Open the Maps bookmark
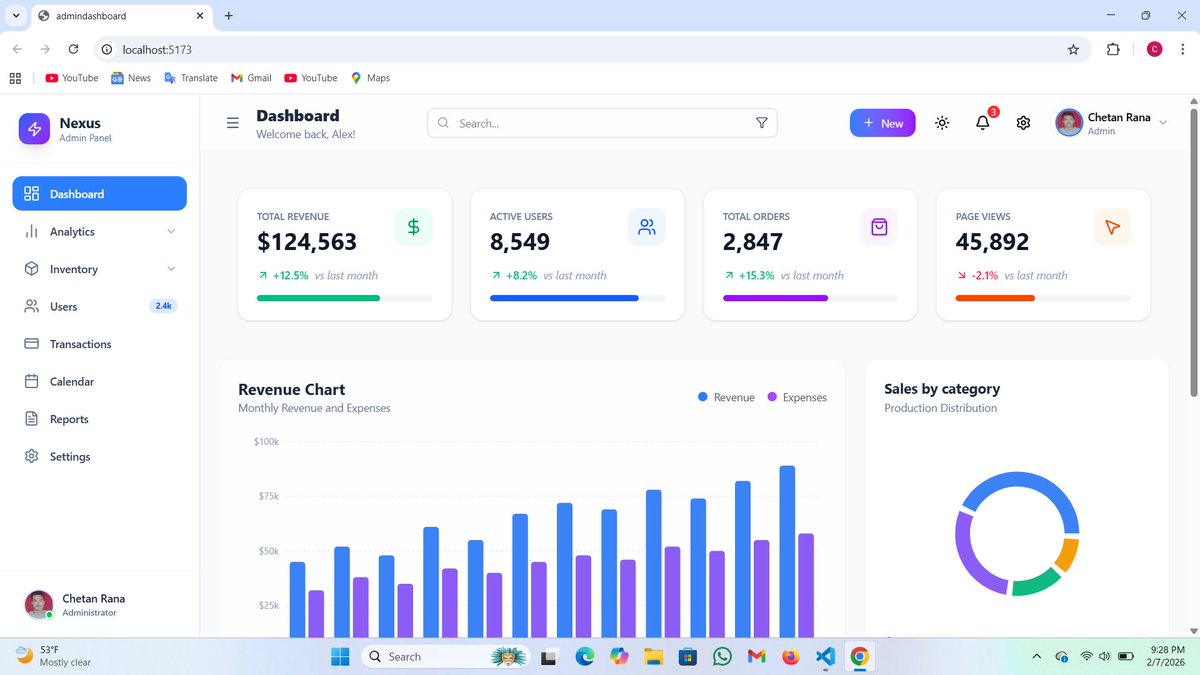The height and width of the screenshot is (675, 1200). point(370,78)
